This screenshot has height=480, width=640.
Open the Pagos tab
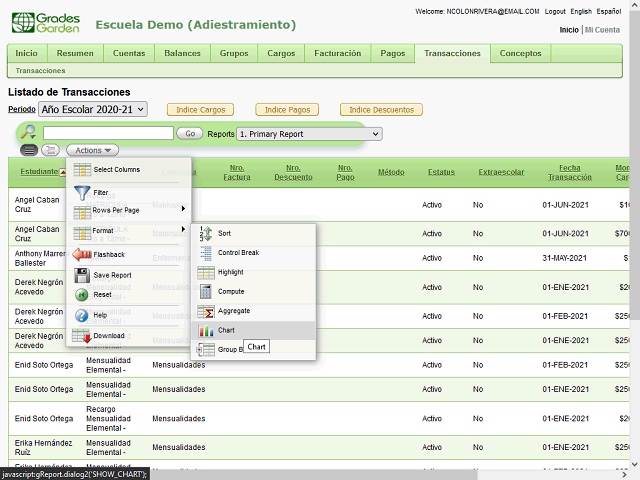pyautogui.click(x=393, y=53)
